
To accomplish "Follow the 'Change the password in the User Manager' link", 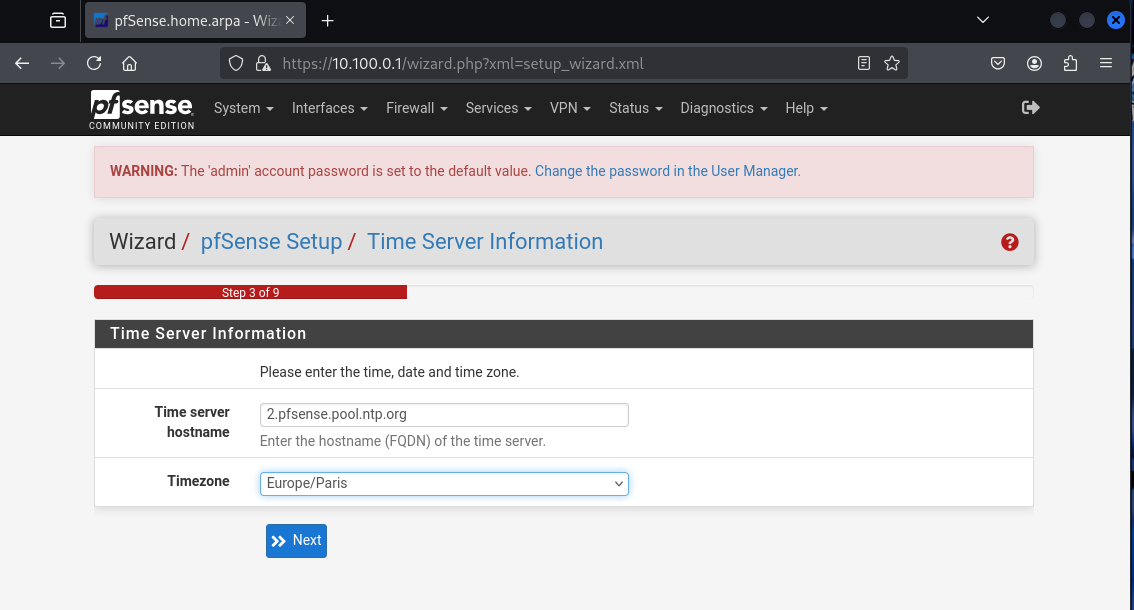I will (668, 171).
